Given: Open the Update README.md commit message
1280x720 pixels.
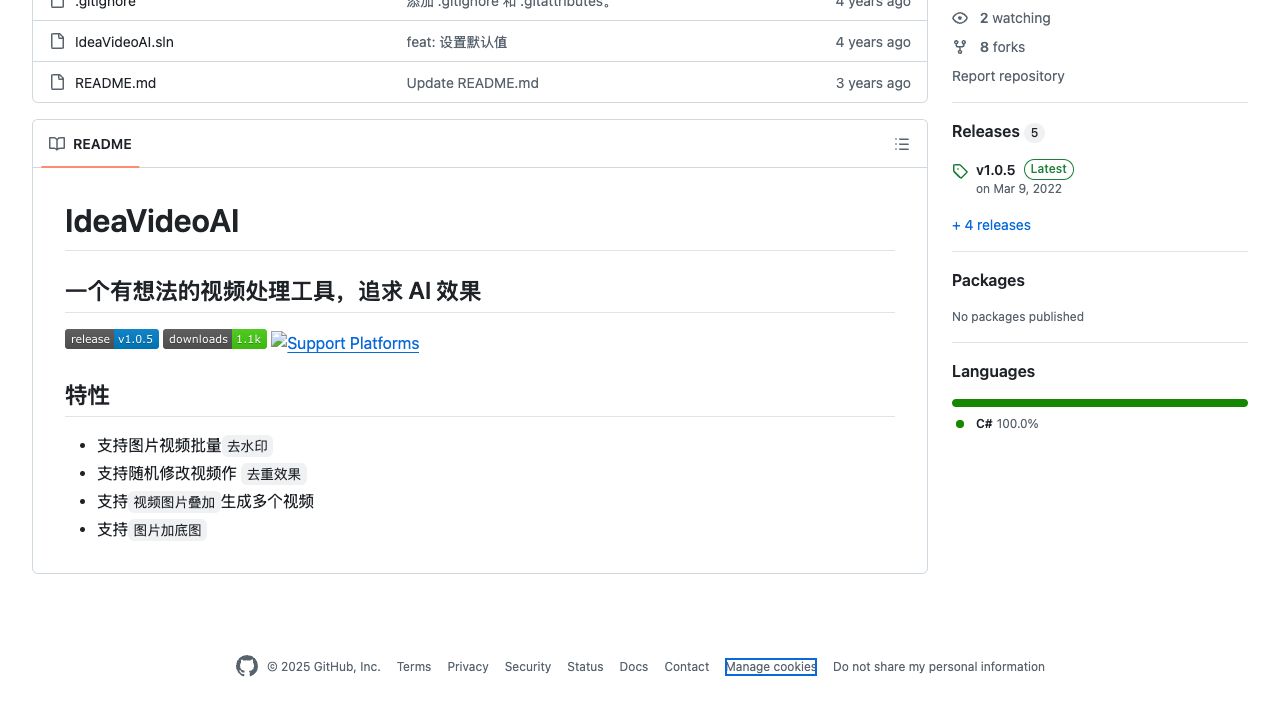Looking at the screenshot, I should [x=472, y=83].
